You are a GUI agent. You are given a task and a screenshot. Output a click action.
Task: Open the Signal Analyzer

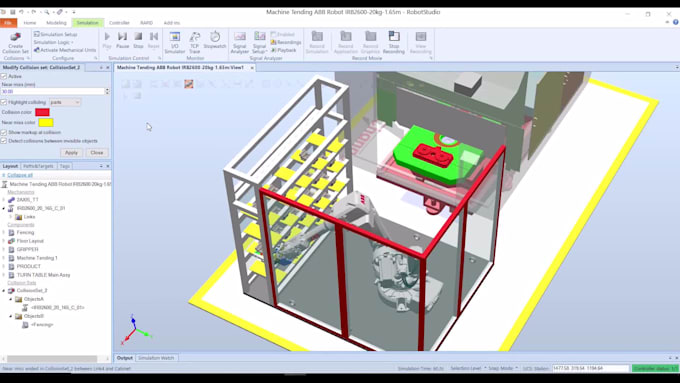click(x=239, y=43)
